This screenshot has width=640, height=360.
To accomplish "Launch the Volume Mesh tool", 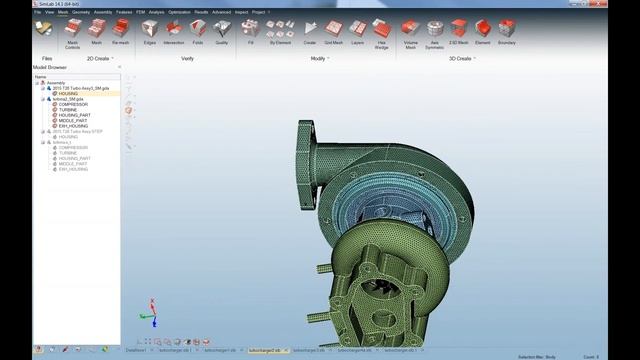I will coord(411,35).
